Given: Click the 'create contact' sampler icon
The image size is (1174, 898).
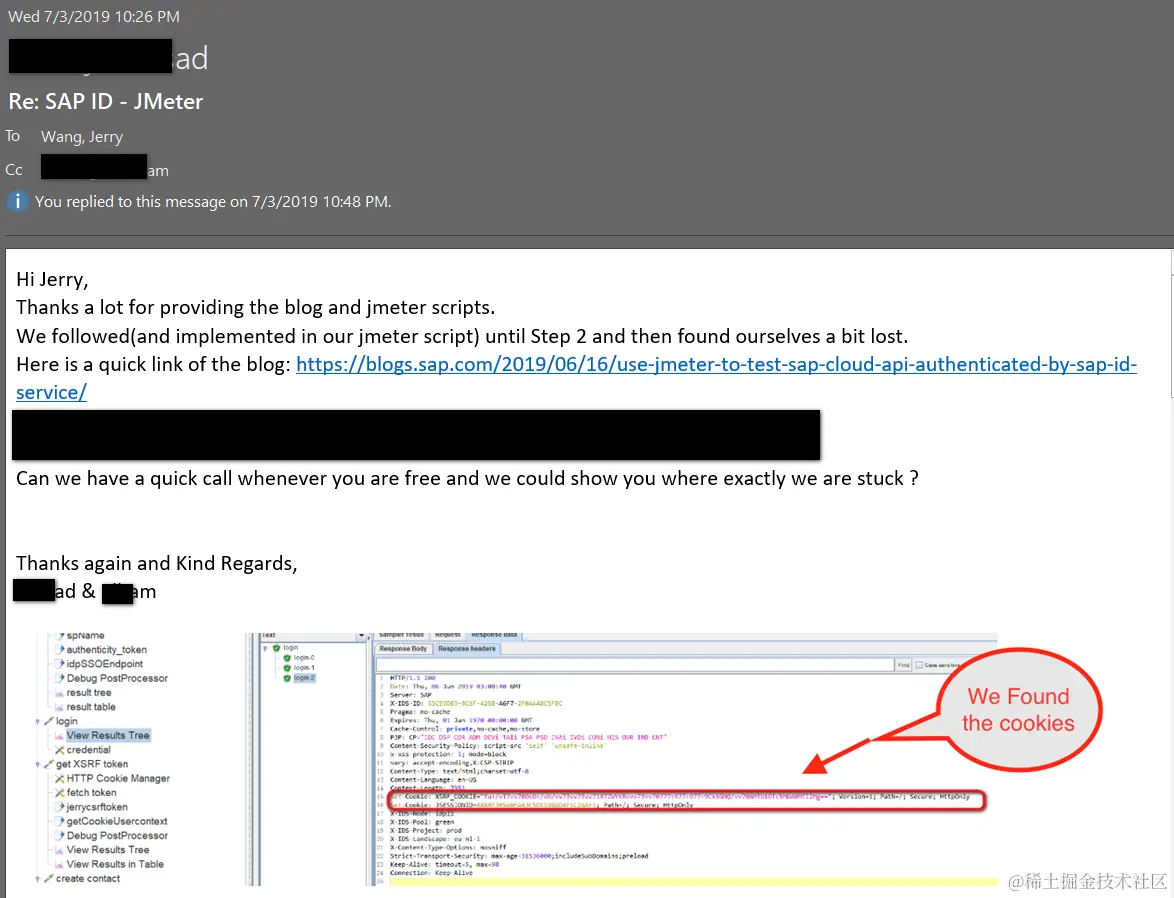Looking at the screenshot, I should [49, 878].
